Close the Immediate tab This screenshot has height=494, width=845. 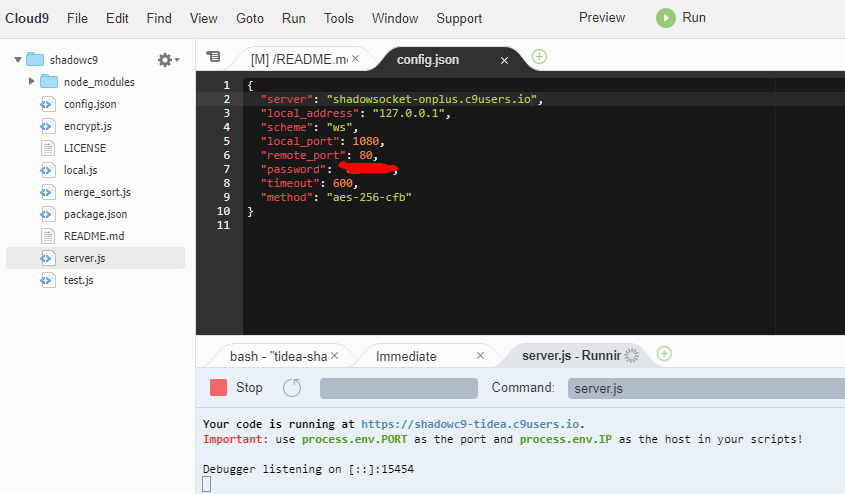pyautogui.click(x=481, y=356)
